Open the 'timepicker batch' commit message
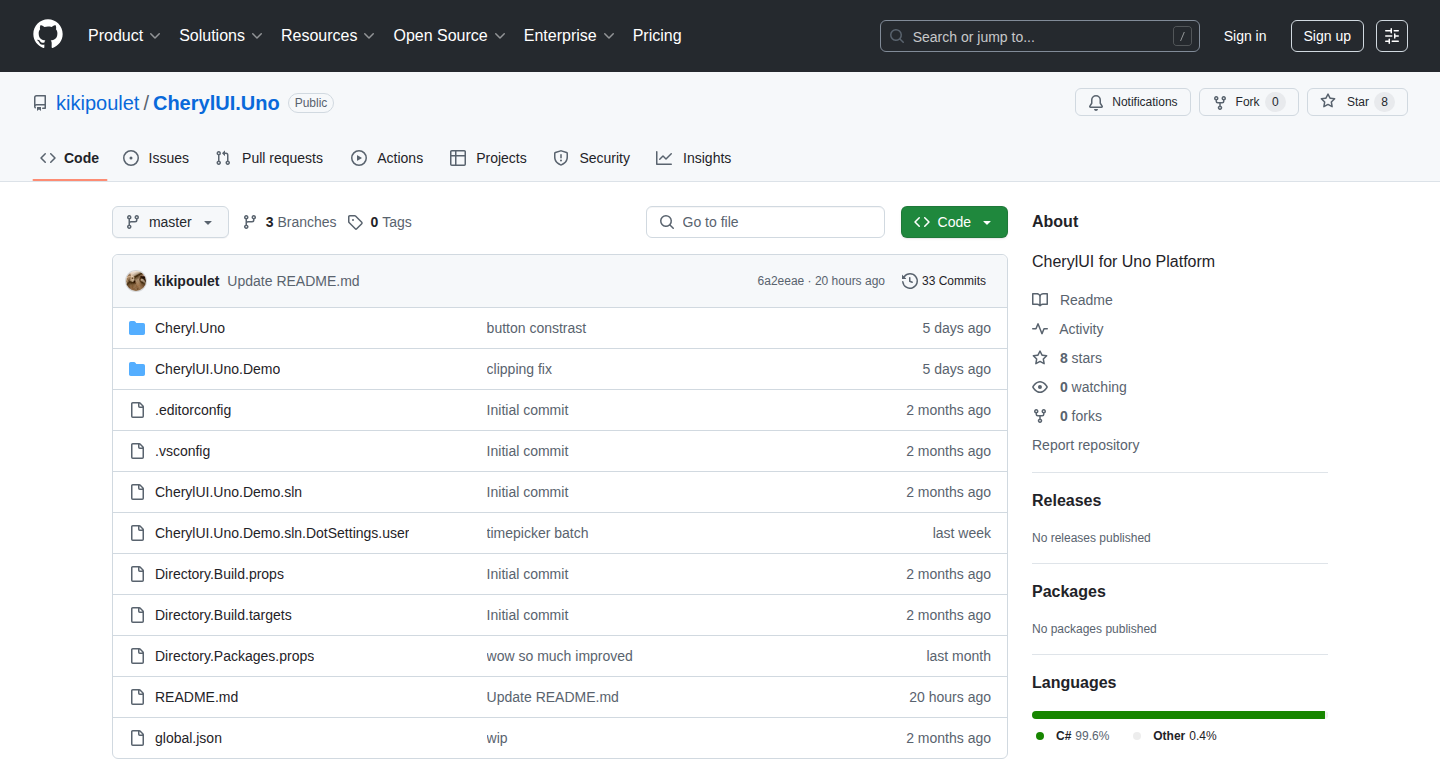Viewport: 1440px width, 761px height. pyautogui.click(x=537, y=533)
